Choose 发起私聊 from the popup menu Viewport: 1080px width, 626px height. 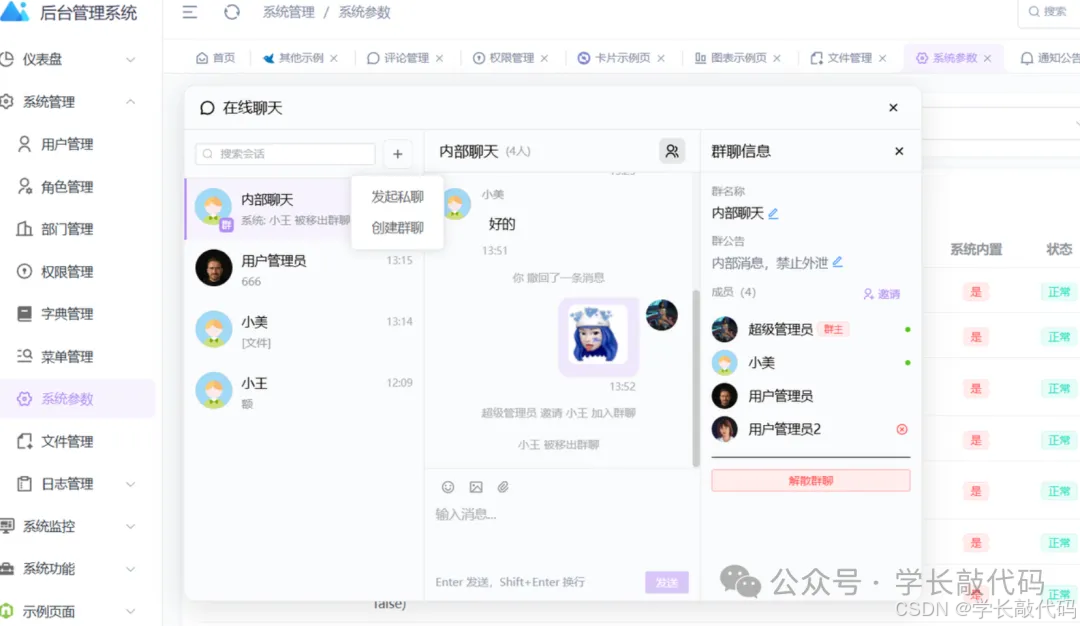397,197
